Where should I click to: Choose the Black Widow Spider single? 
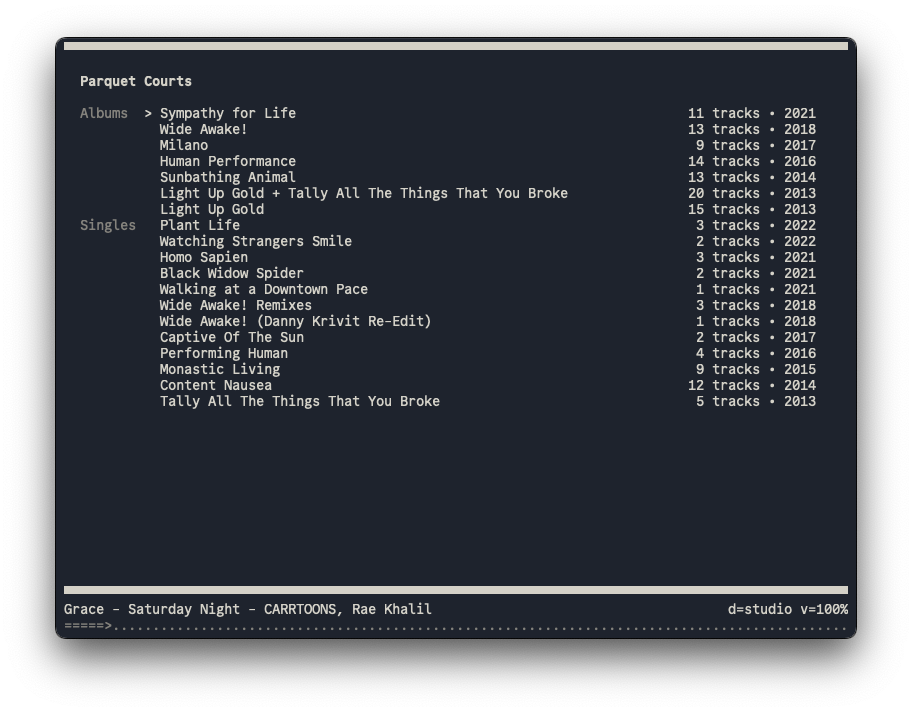coord(232,273)
